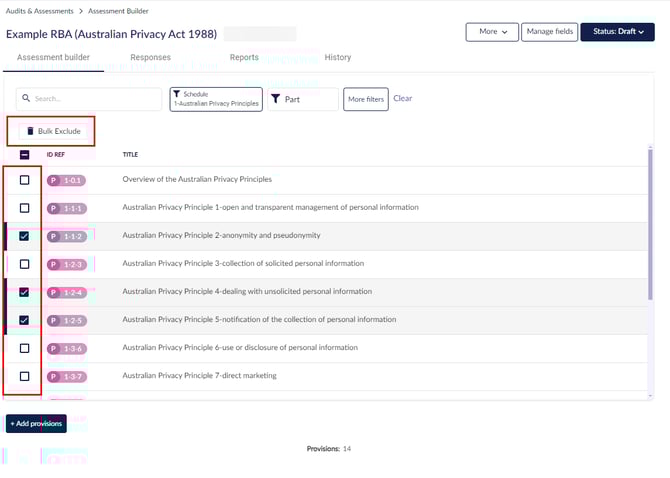
Task: Open the Part filter dropdown
Action: click(303, 99)
